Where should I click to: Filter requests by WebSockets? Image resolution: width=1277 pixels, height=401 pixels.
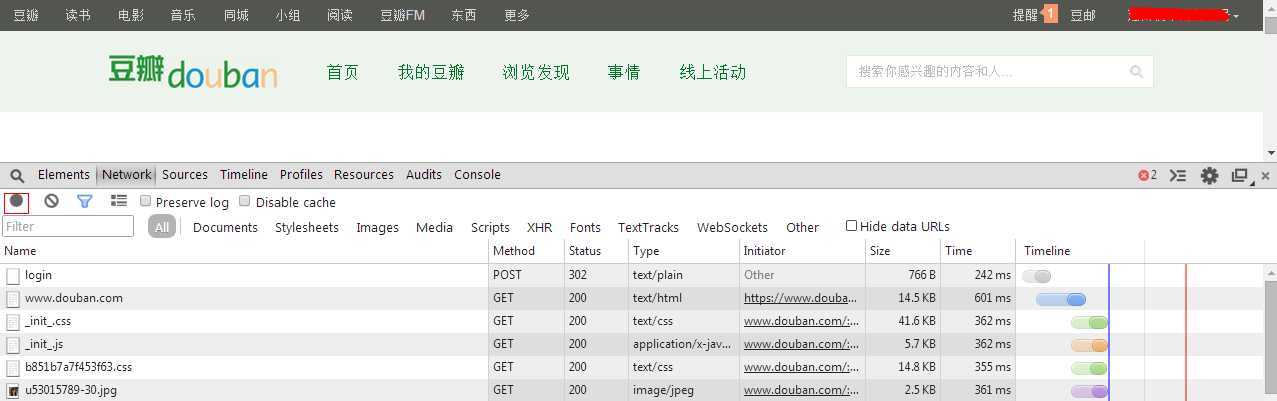pyautogui.click(x=732, y=227)
